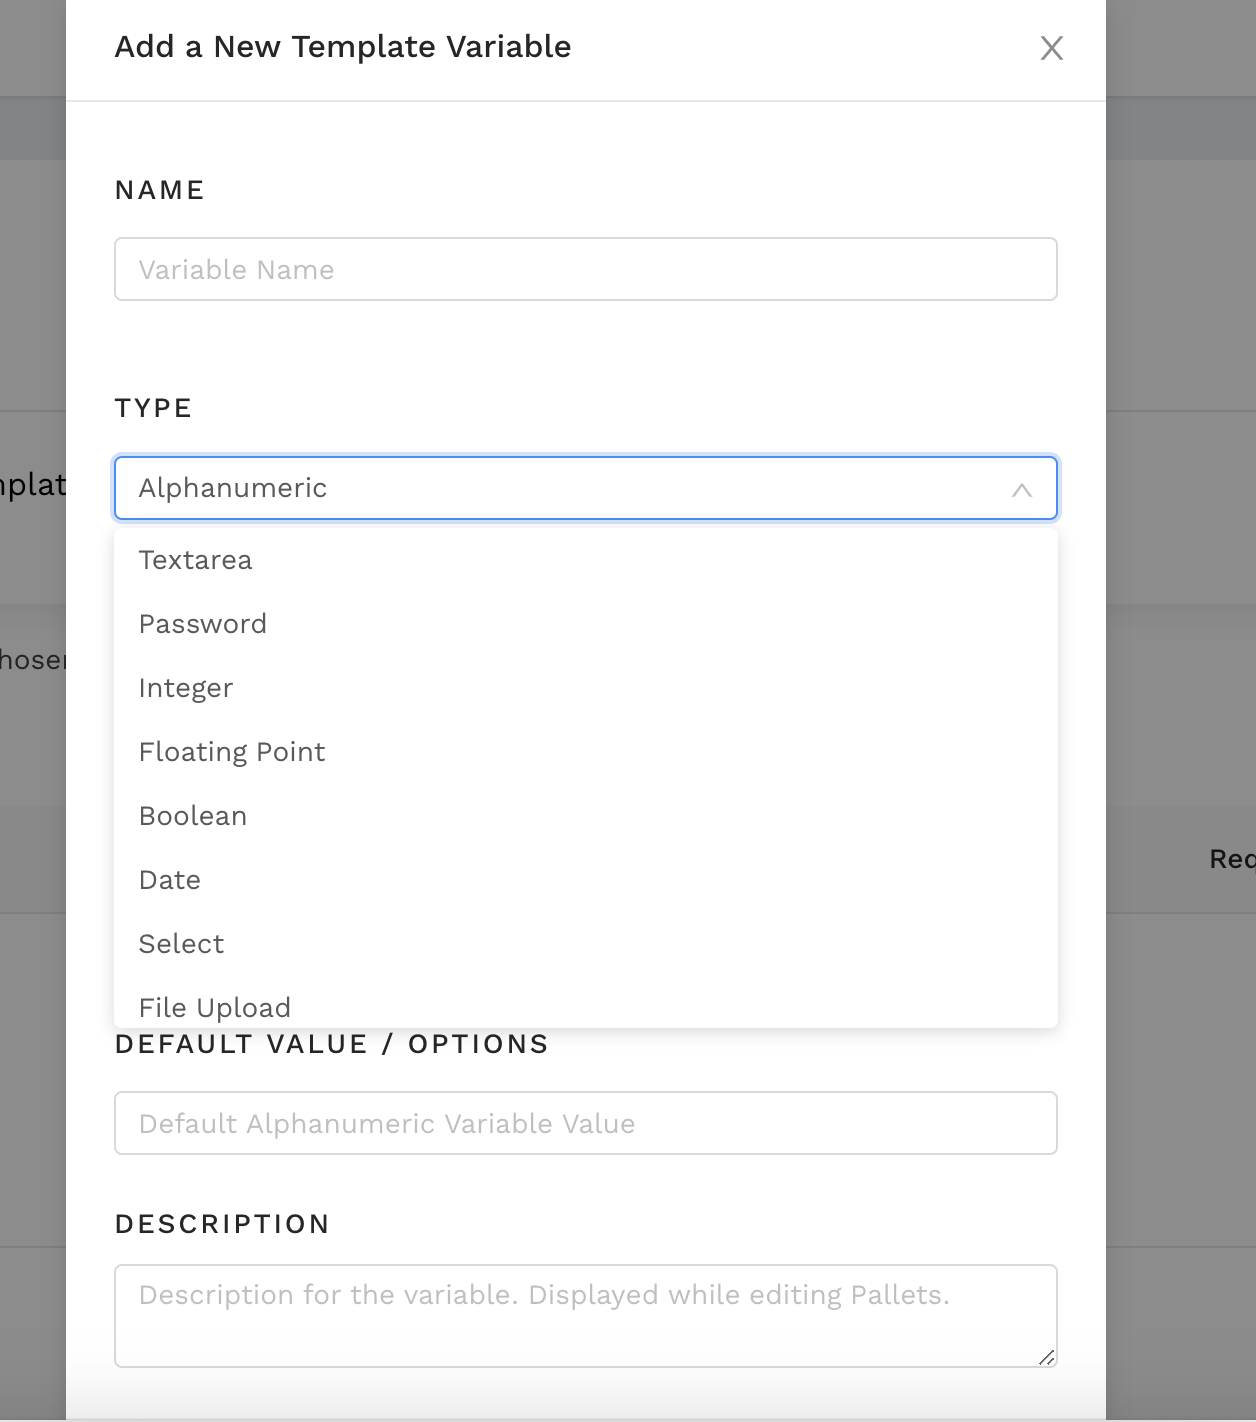Click the Description textarea resize handle

click(x=1046, y=1357)
